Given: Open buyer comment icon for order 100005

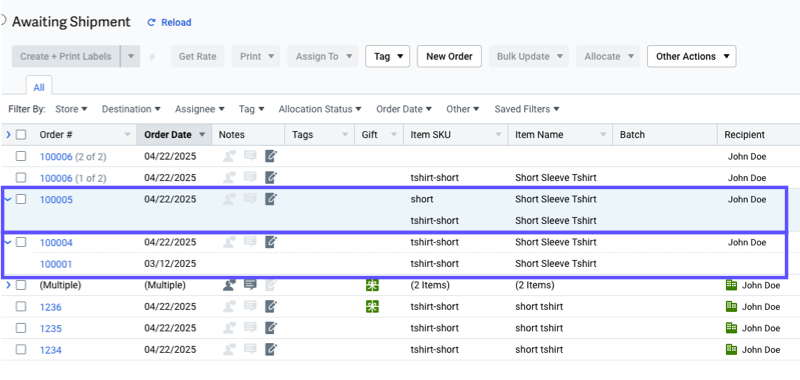Looking at the screenshot, I should (250, 199).
